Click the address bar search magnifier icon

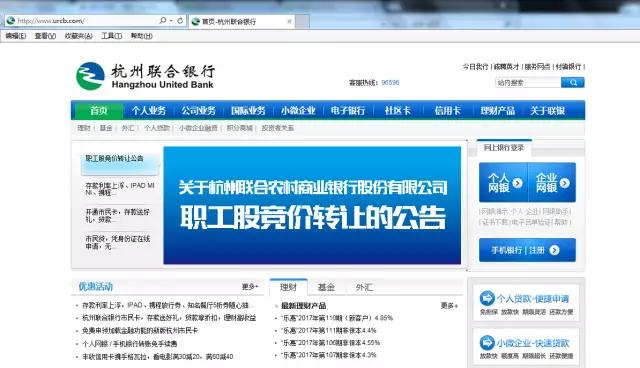163,20
